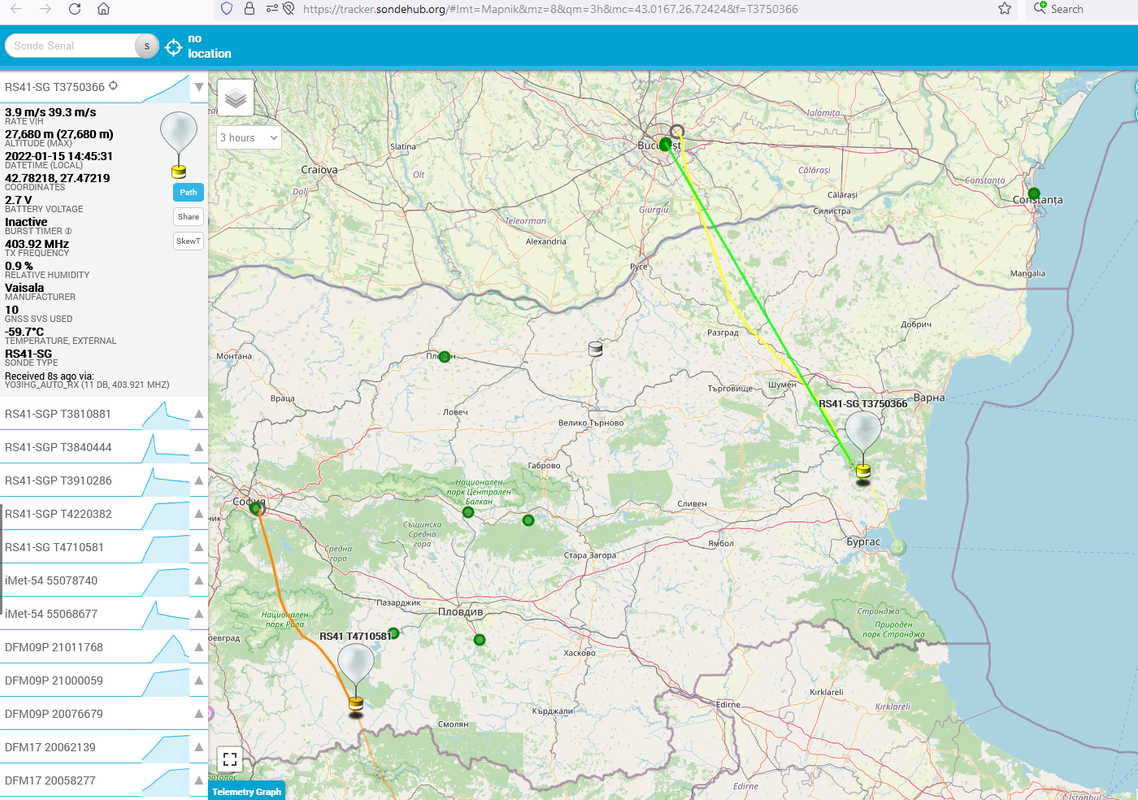Open the 3 hours time dropdown
Screen dimensions: 1138x800
pyautogui.click(x=249, y=137)
